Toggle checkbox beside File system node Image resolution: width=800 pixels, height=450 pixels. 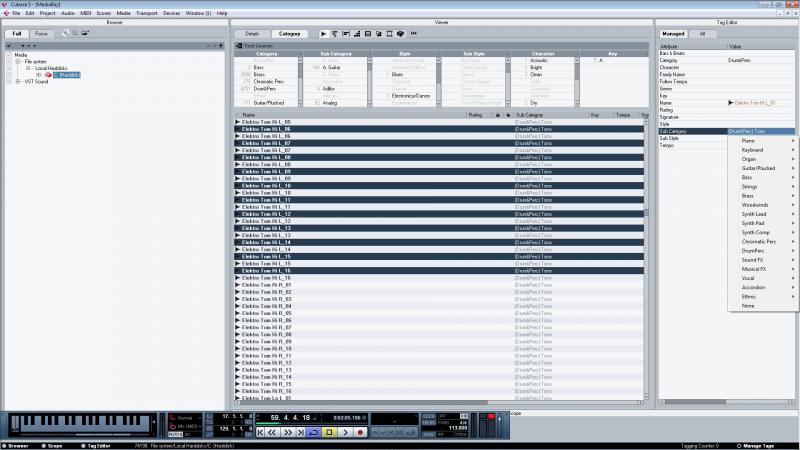coord(9,61)
